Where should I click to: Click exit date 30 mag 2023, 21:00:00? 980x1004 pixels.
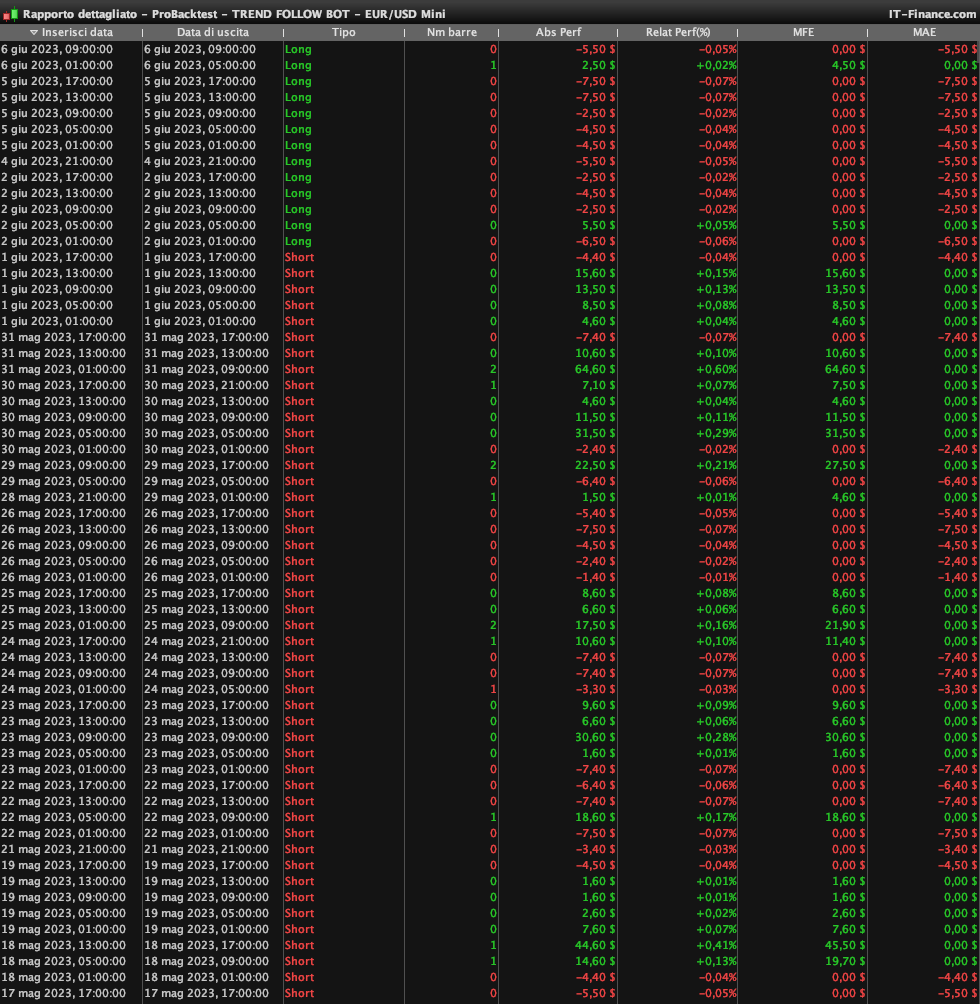coord(206,385)
